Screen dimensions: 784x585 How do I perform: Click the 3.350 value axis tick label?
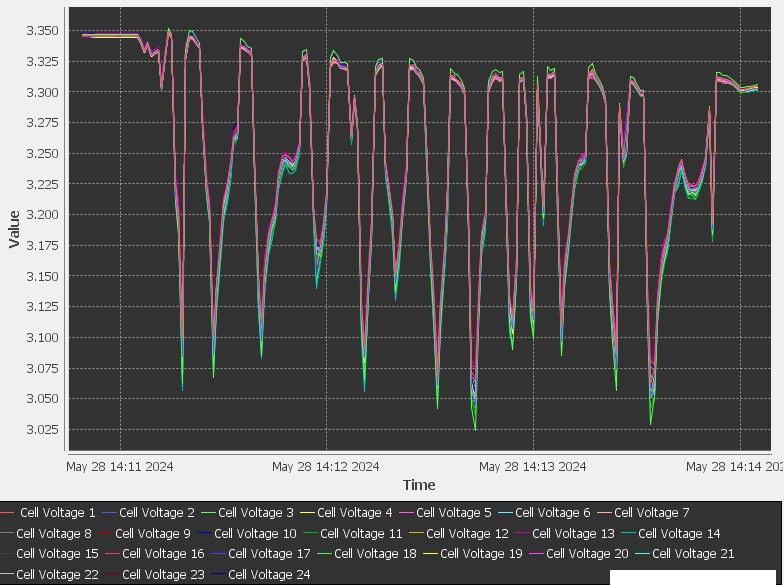tap(42, 31)
